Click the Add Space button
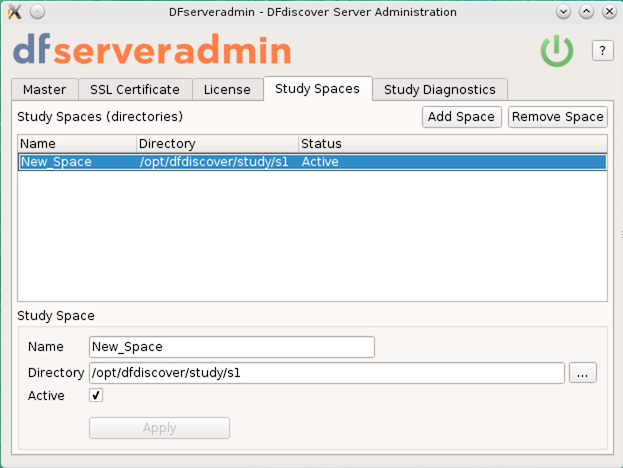This screenshot has height=468, width=623. click(461, 117)
